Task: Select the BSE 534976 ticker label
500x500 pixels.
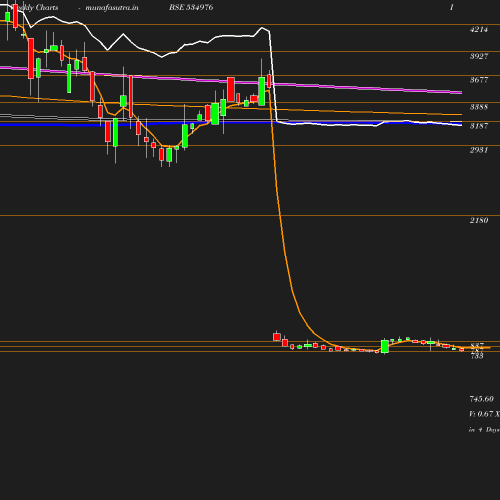Action: [x=191, y=7]
